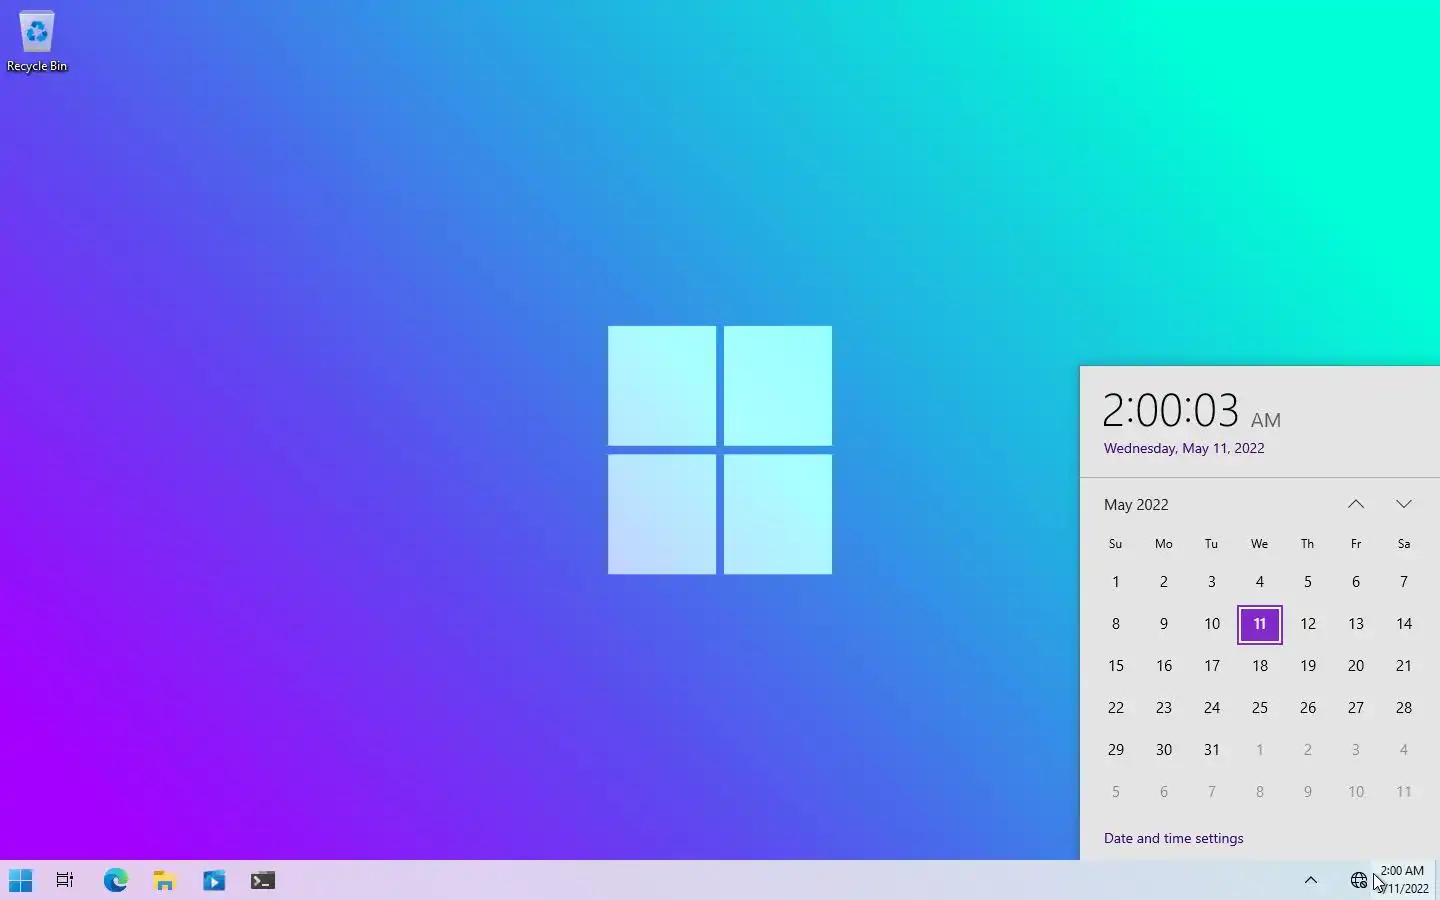Image resolution: width=1440 pixels, height=900 pixels.
Task: Select grayed June 7 in calendar
Action: 1212,792
